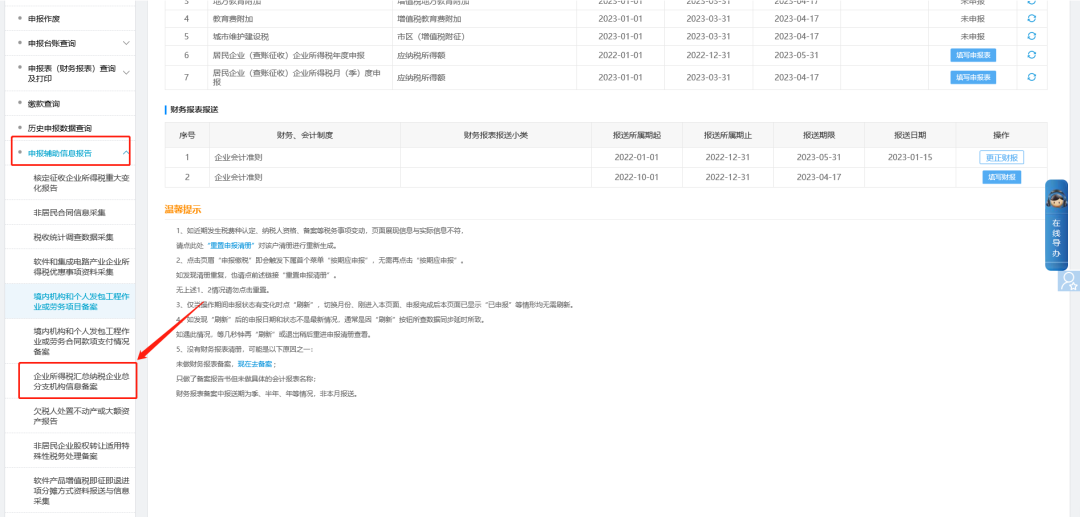Open 历史申报数据查询 in the sidebar
This screenshot has width=1080, height=517.
pyautogui.click(x=59, y=128)
